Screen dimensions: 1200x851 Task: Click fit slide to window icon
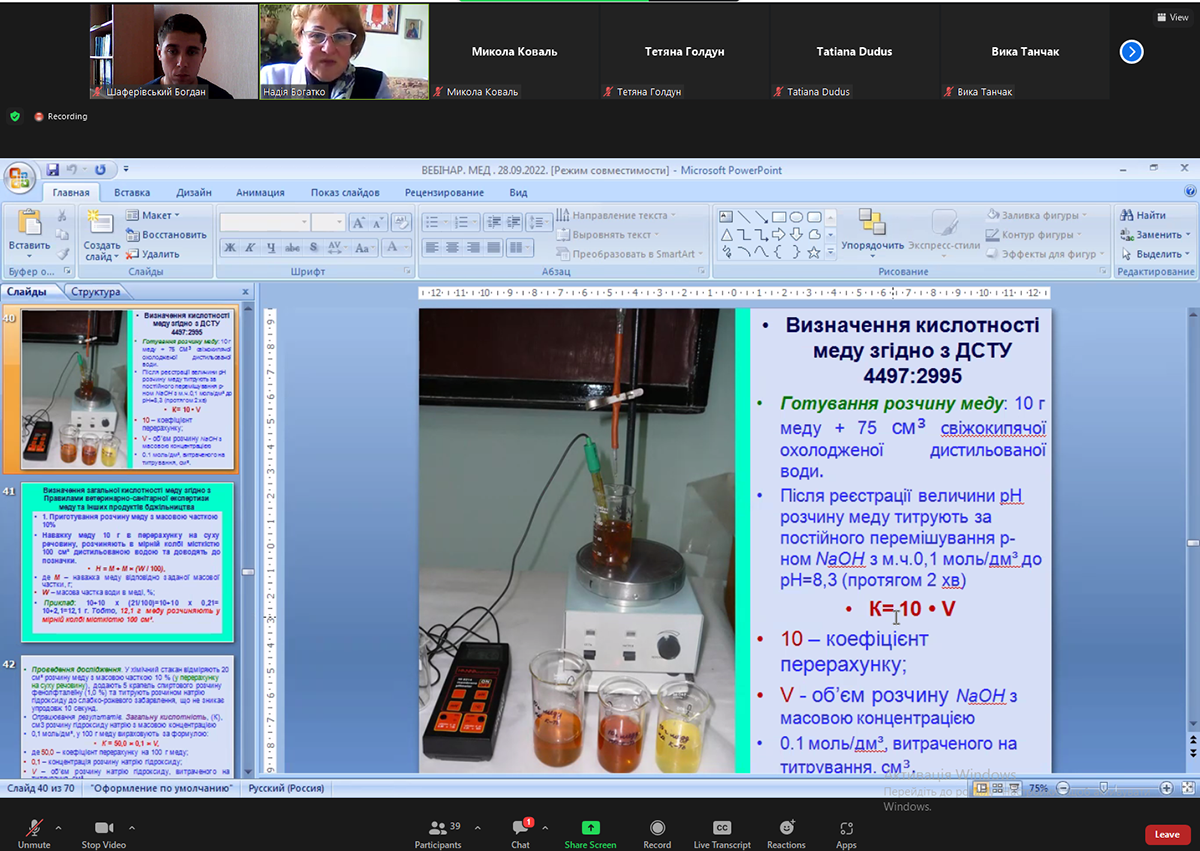1187,788
